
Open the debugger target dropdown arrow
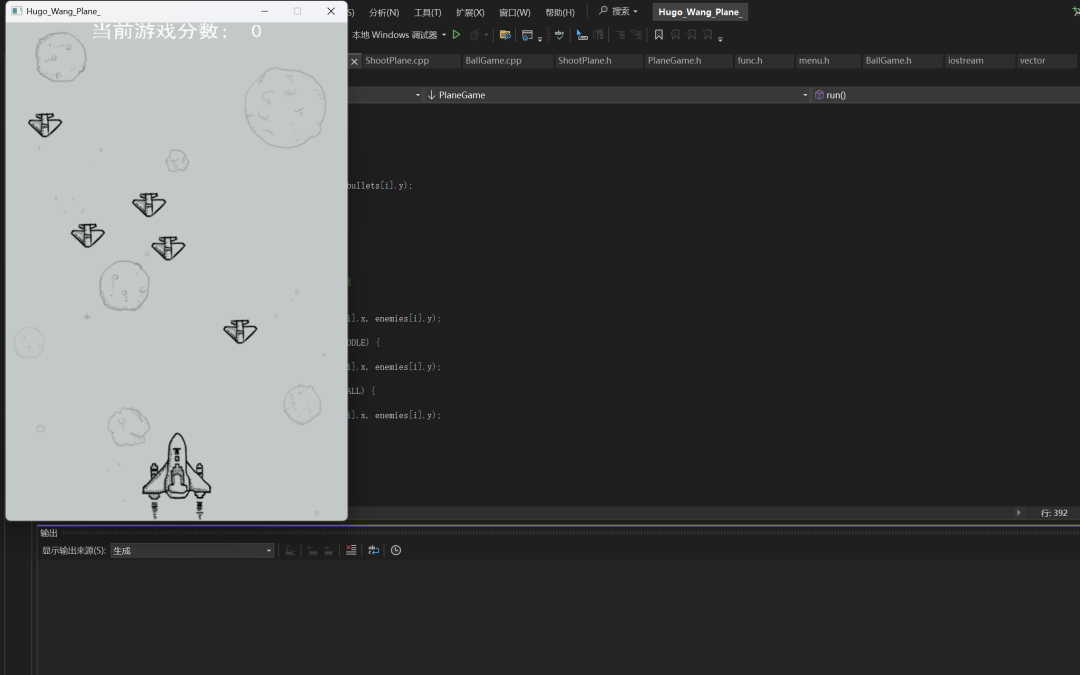pyautogui.click(x=444, y=35)
